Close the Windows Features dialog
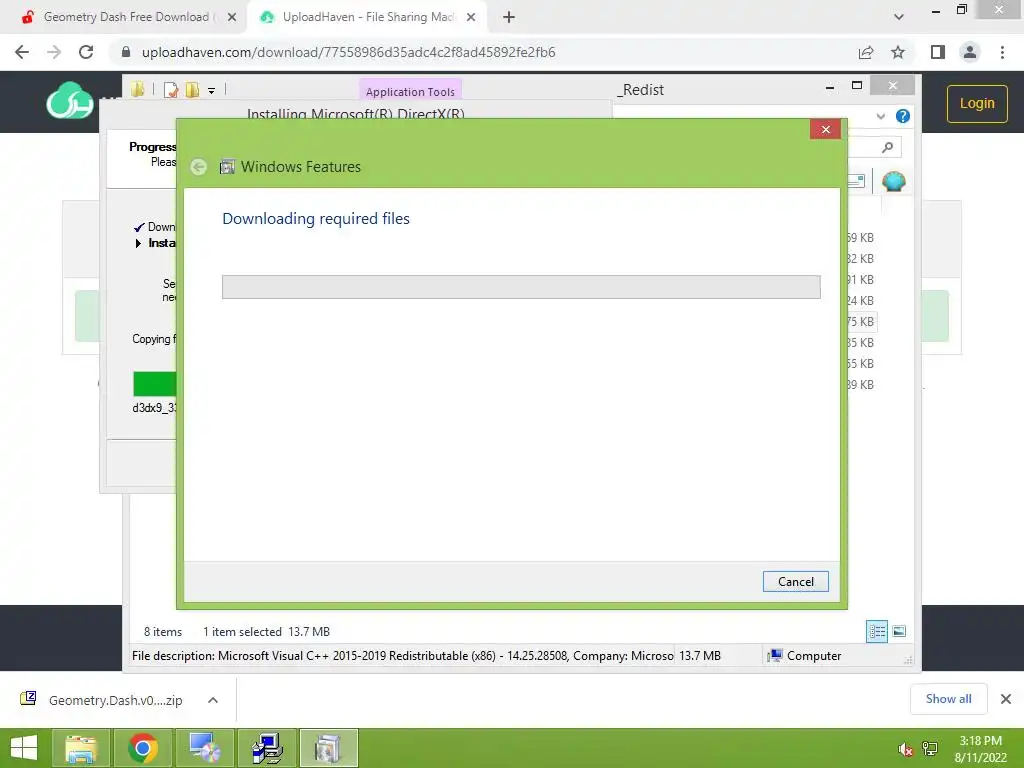1024x768 pixels. coord(825,129)
